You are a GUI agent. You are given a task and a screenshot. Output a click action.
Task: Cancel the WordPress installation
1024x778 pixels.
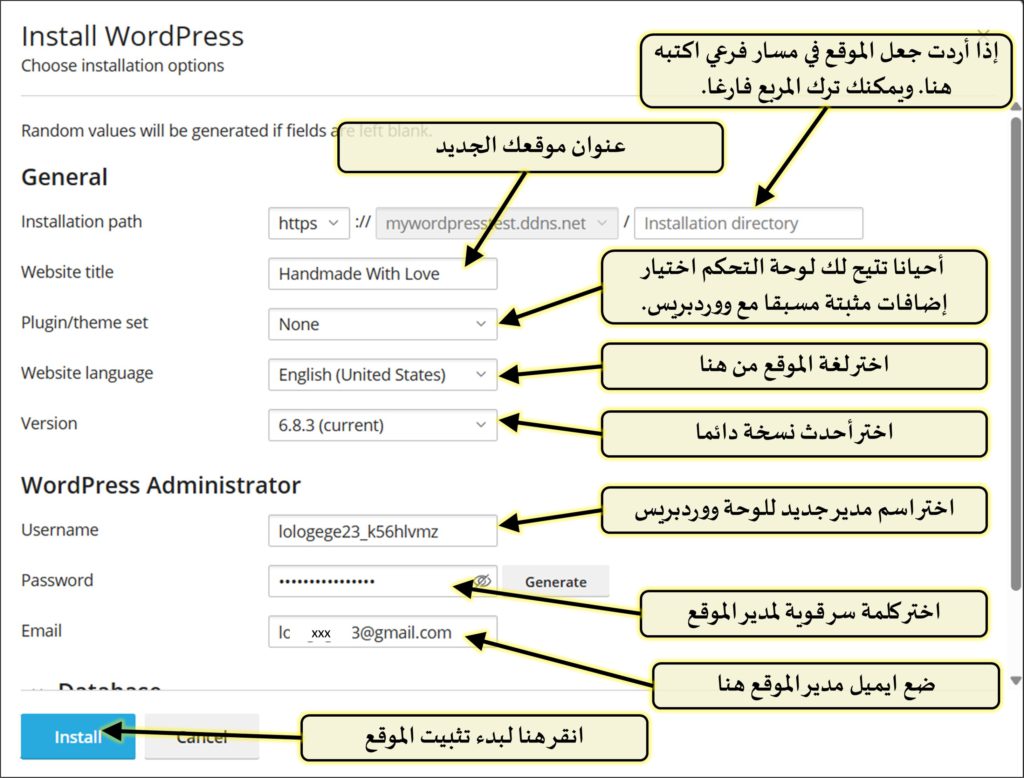[x=202, y=736]
